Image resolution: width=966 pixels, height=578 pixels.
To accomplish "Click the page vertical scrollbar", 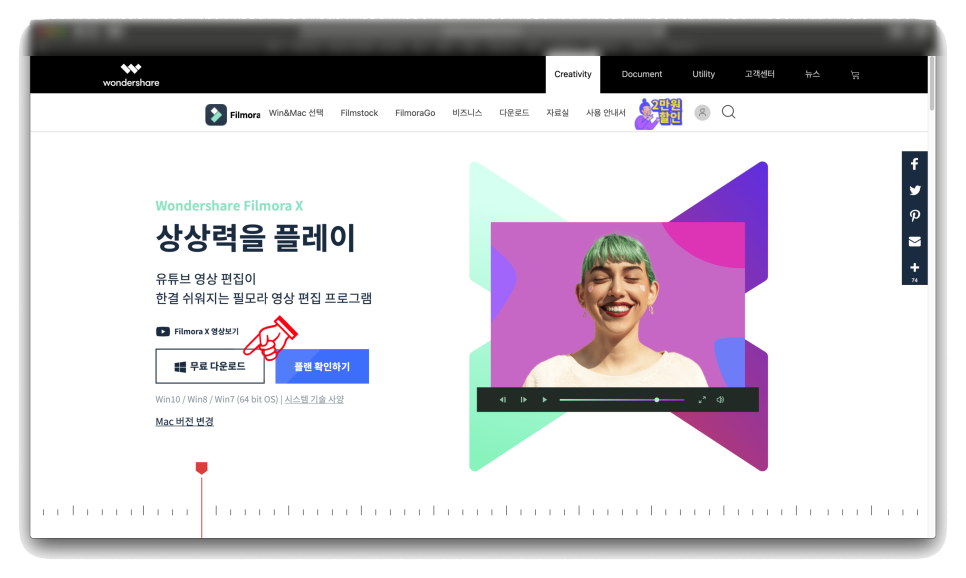I will pyautogui.click(x=932, y=83).
